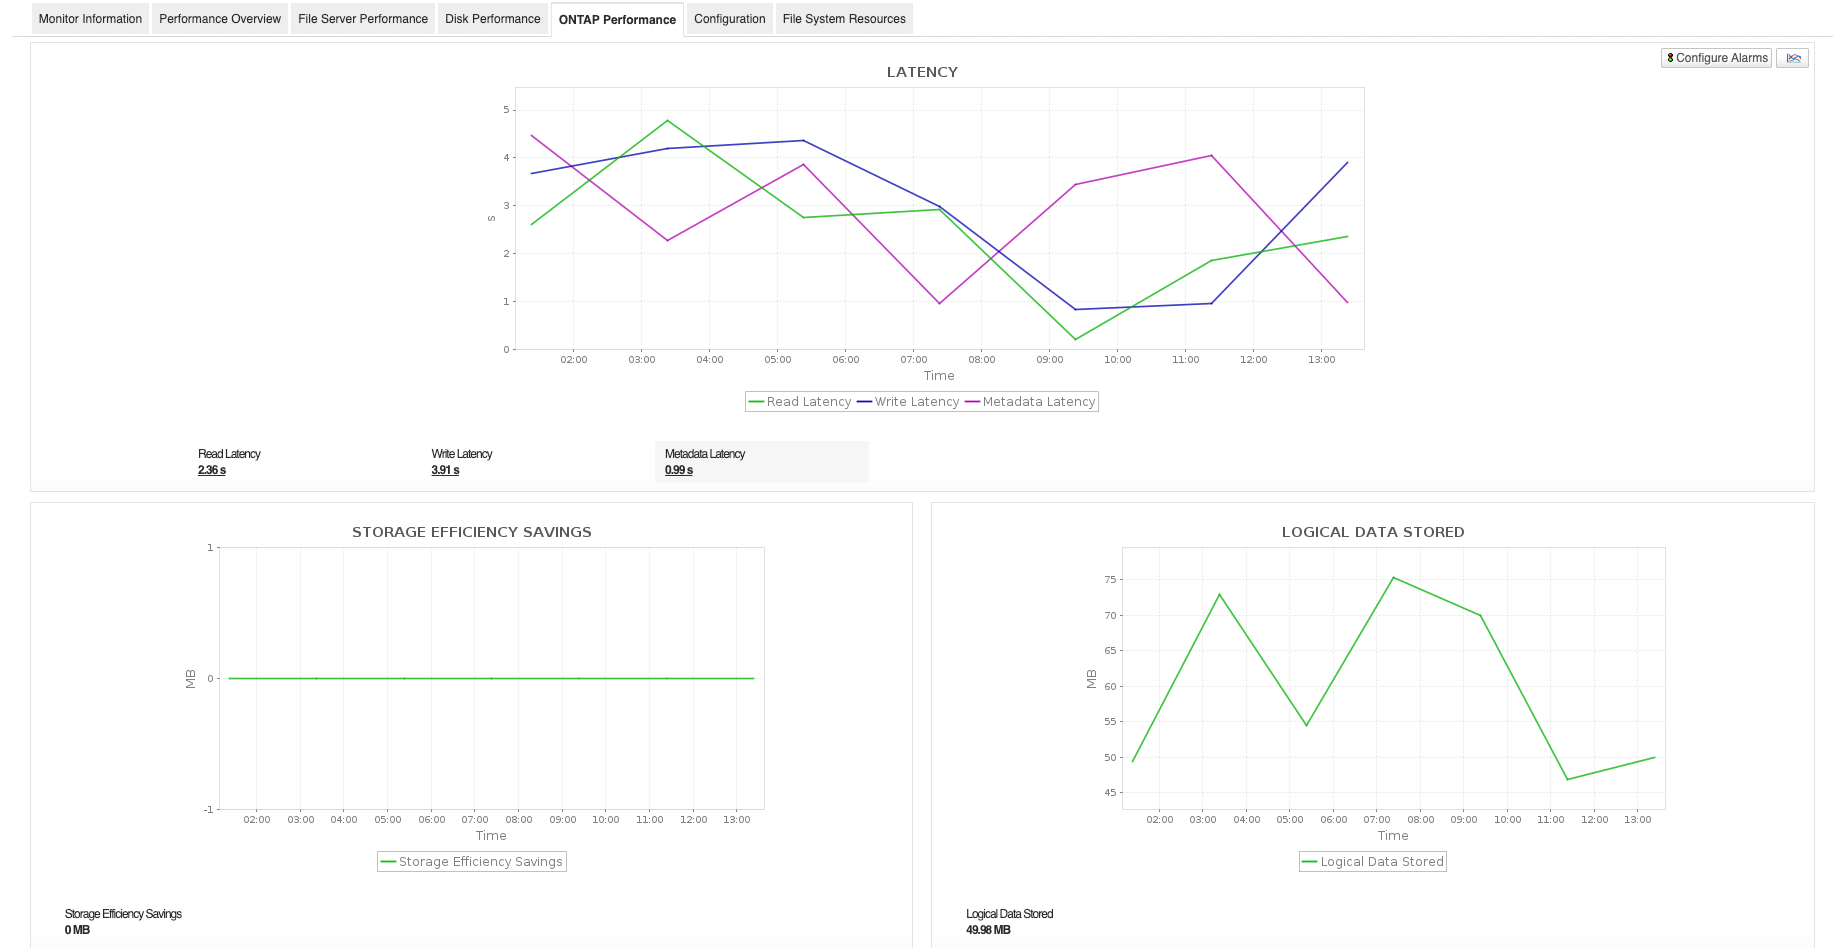Click the Storage Efficiency Savings legend entry
Viewport: 1843px width, 948px height.
472,862
